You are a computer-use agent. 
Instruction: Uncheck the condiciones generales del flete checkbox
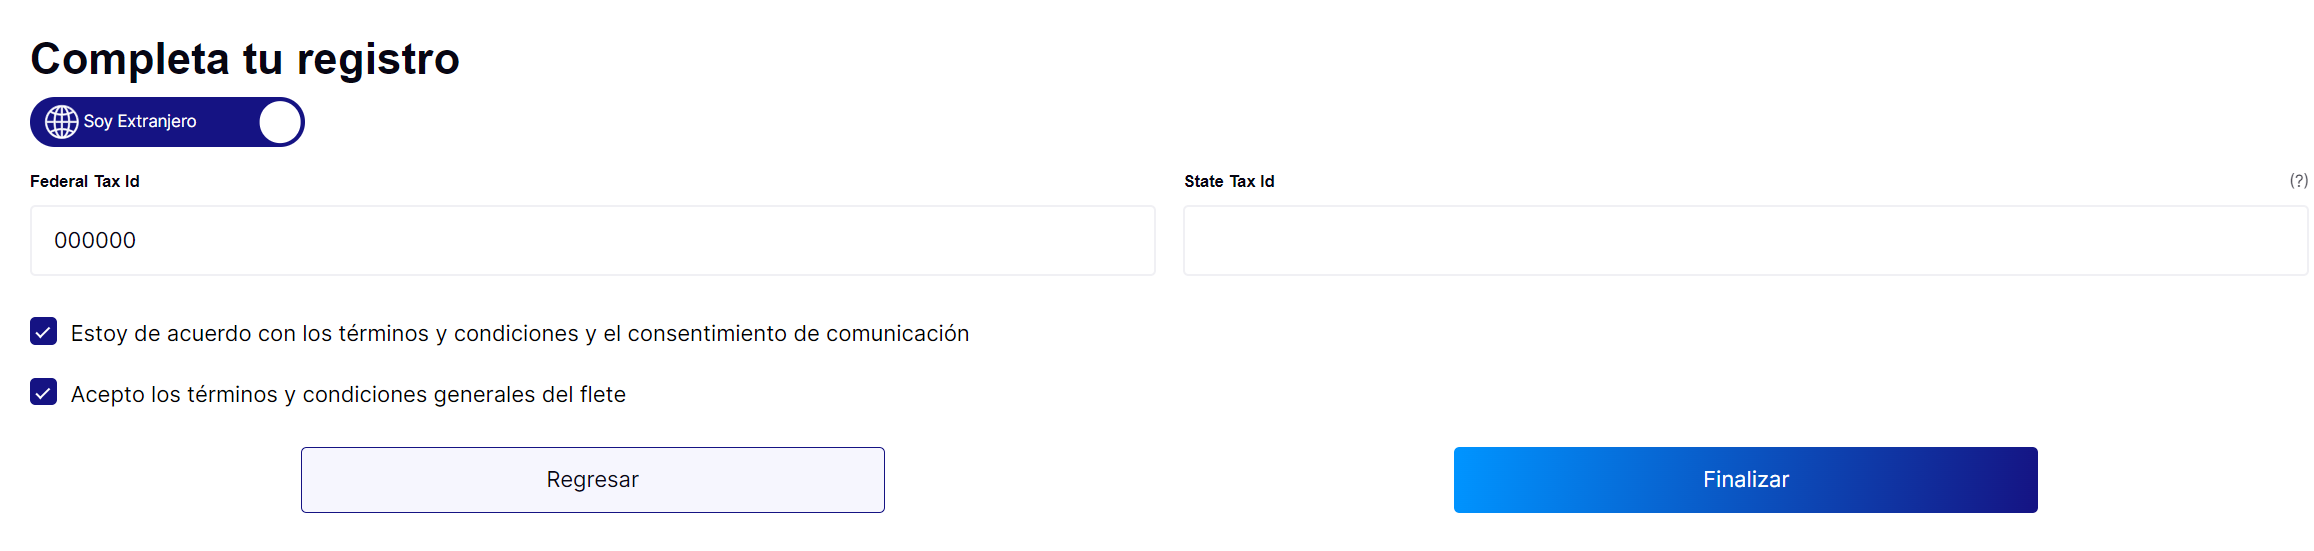click(x=43, y=392)
